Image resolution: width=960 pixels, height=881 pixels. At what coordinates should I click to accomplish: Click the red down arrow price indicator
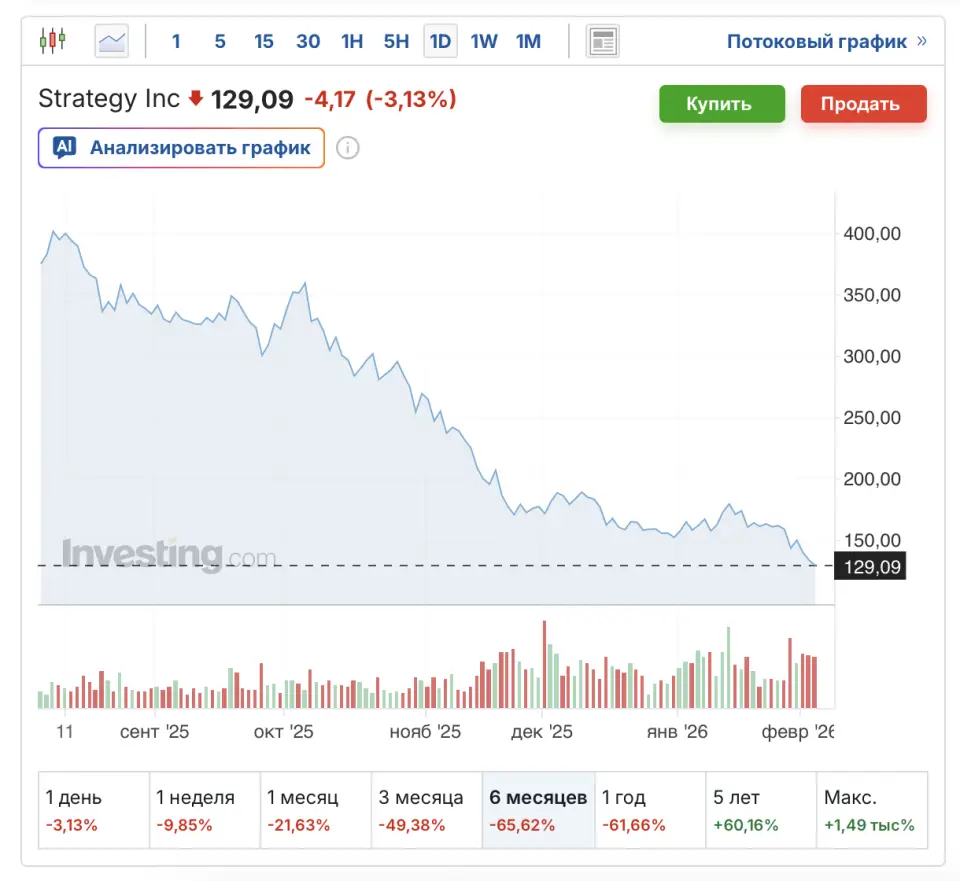point(196,98)
